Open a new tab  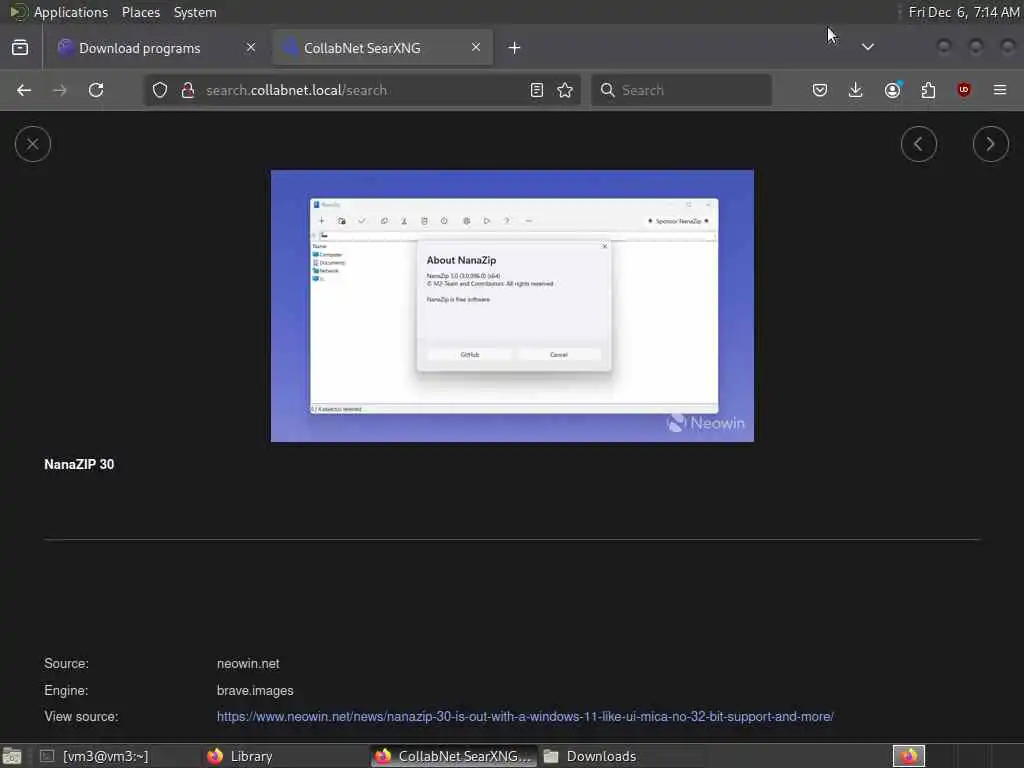click(x=515, y=48)
